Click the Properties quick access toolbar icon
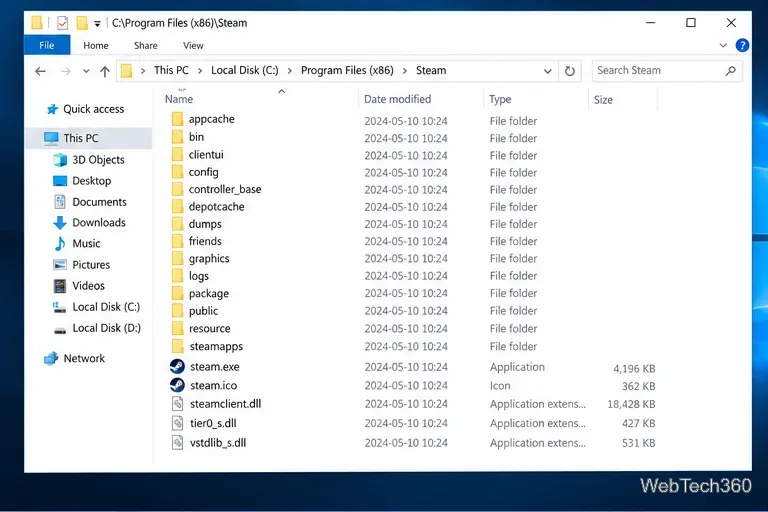 [x=62, y=23]
